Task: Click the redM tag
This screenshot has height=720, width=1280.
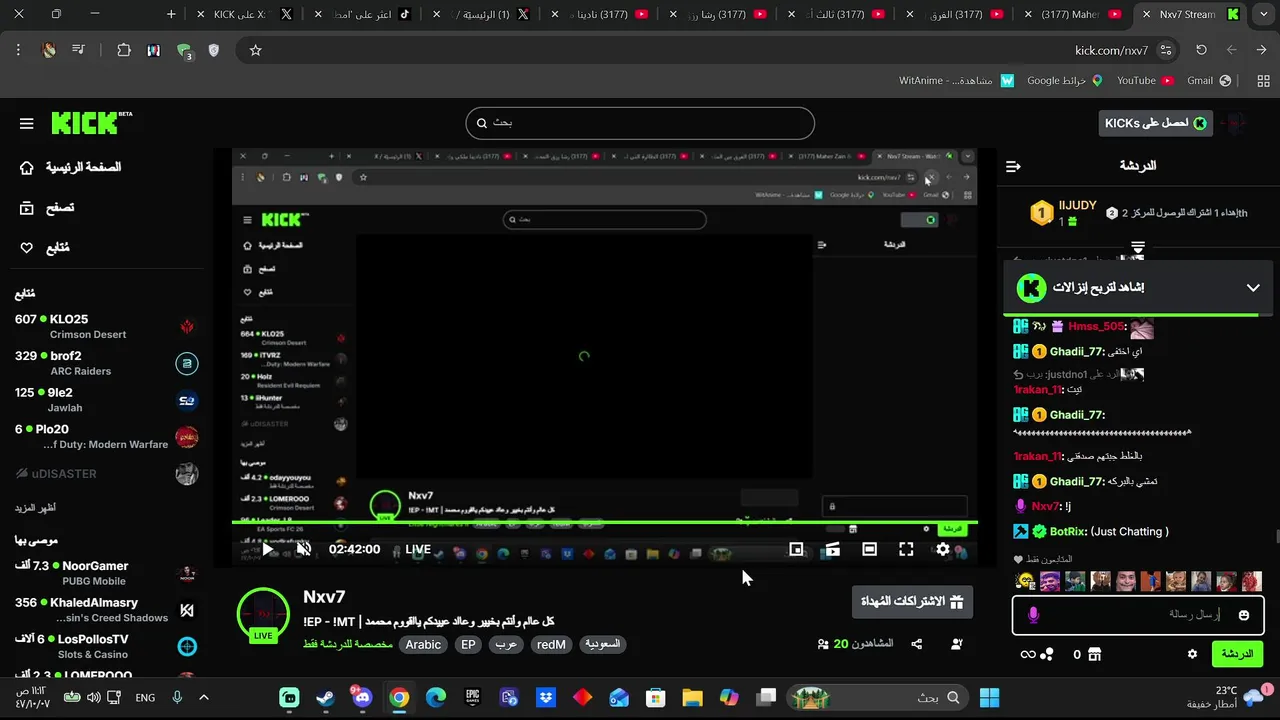Action: (x=551, y=645)
